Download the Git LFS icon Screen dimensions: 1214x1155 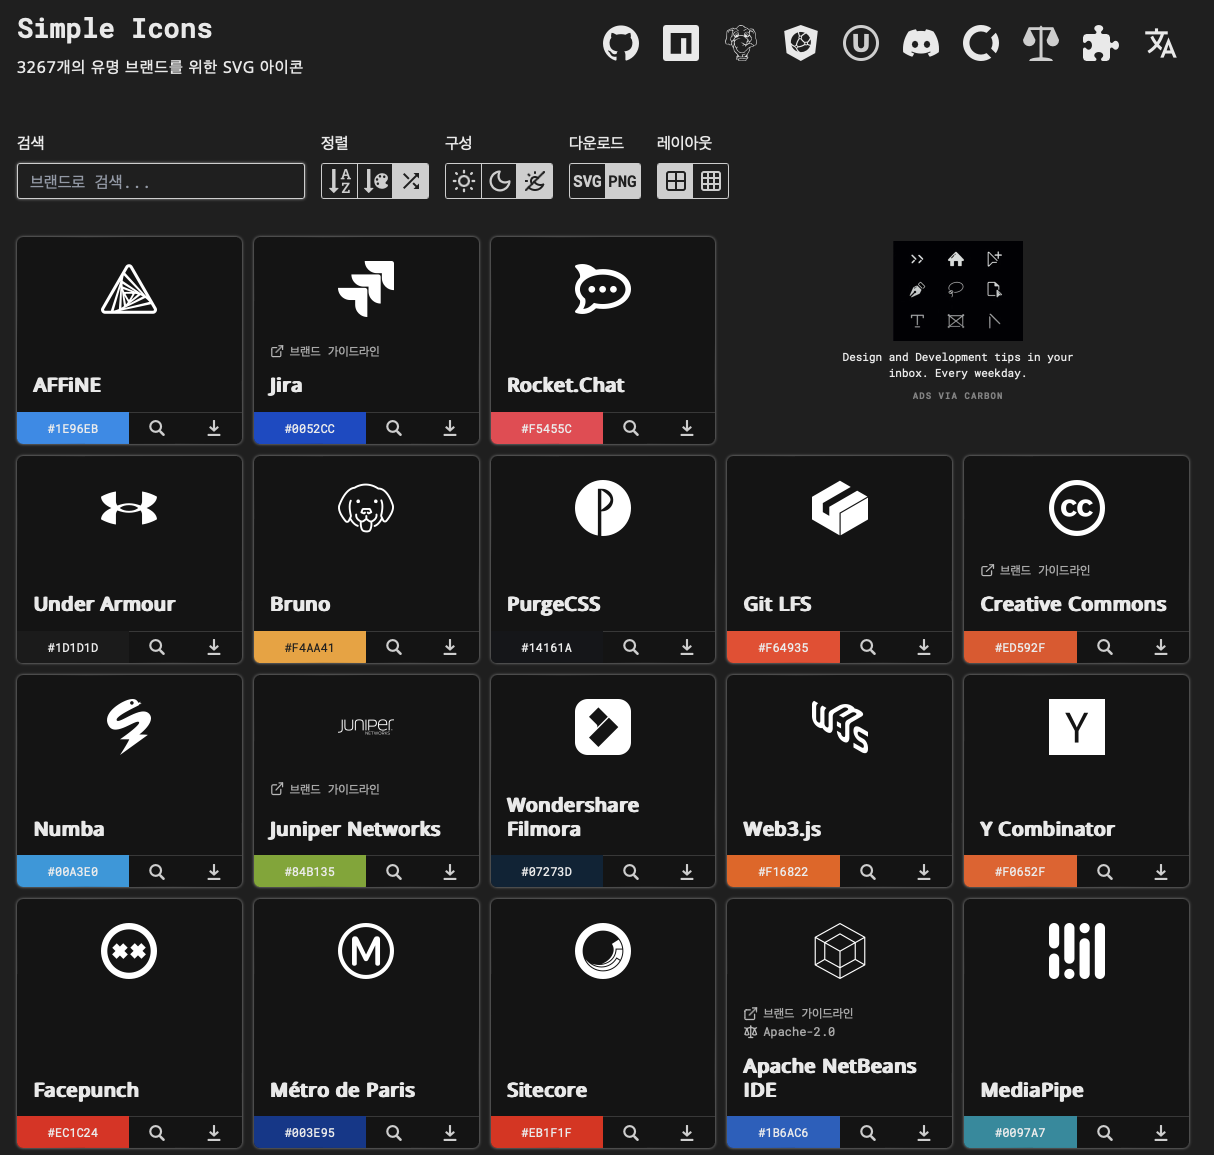pos(924,647)
